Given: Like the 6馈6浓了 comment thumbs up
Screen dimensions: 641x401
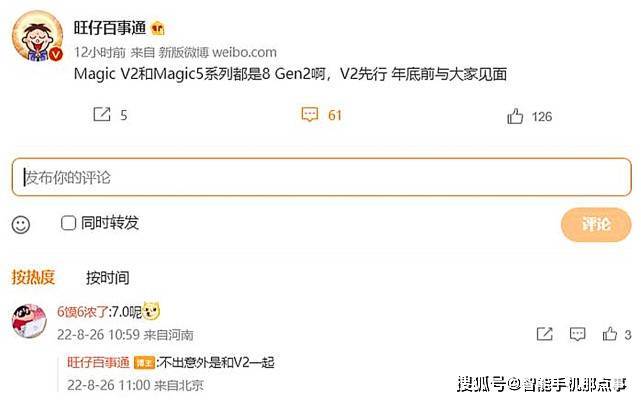Looking at the screenshot, I should point(610,334).
